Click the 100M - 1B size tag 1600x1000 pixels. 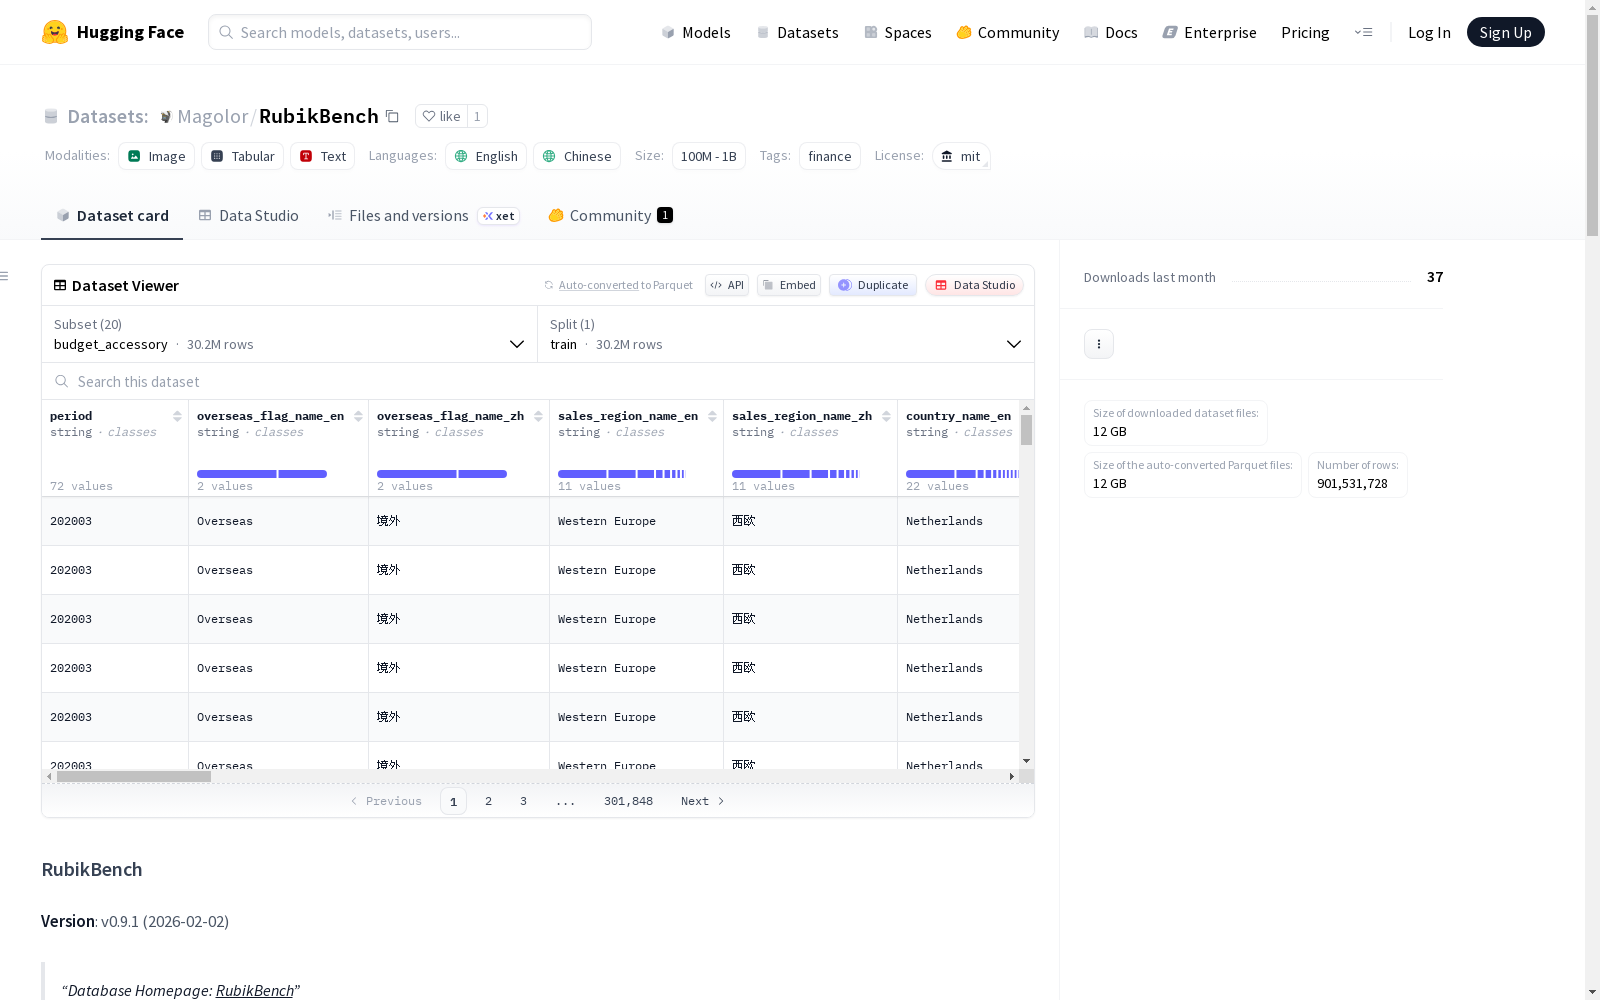pos(709,156)
